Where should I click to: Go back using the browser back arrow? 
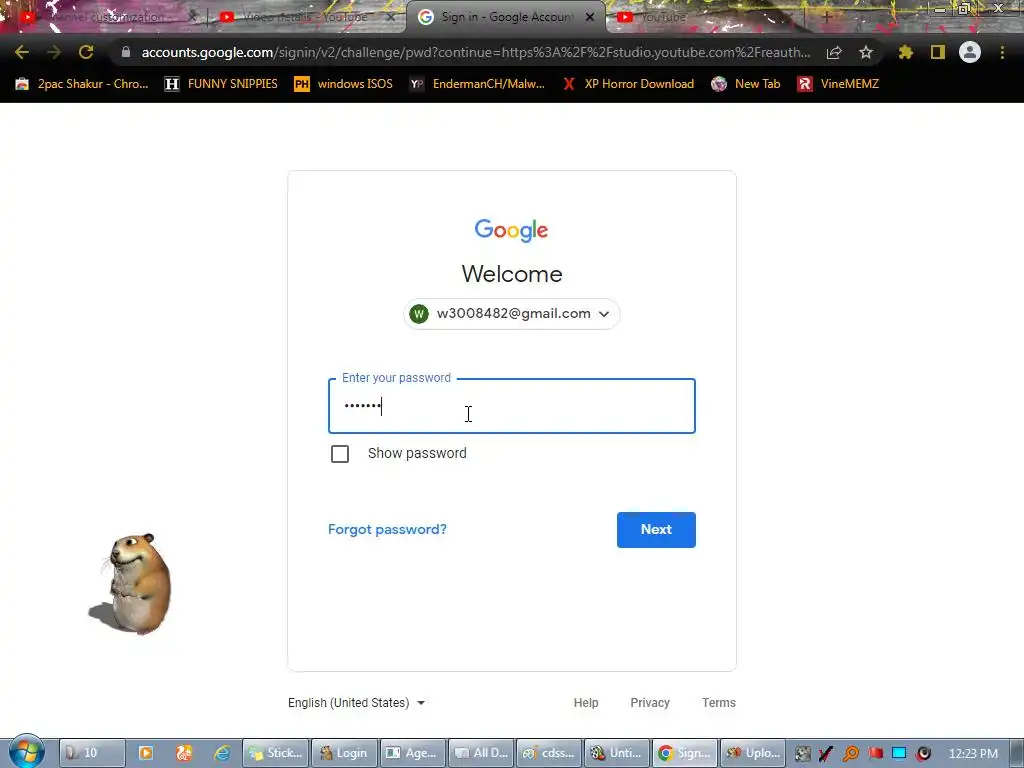22,52
